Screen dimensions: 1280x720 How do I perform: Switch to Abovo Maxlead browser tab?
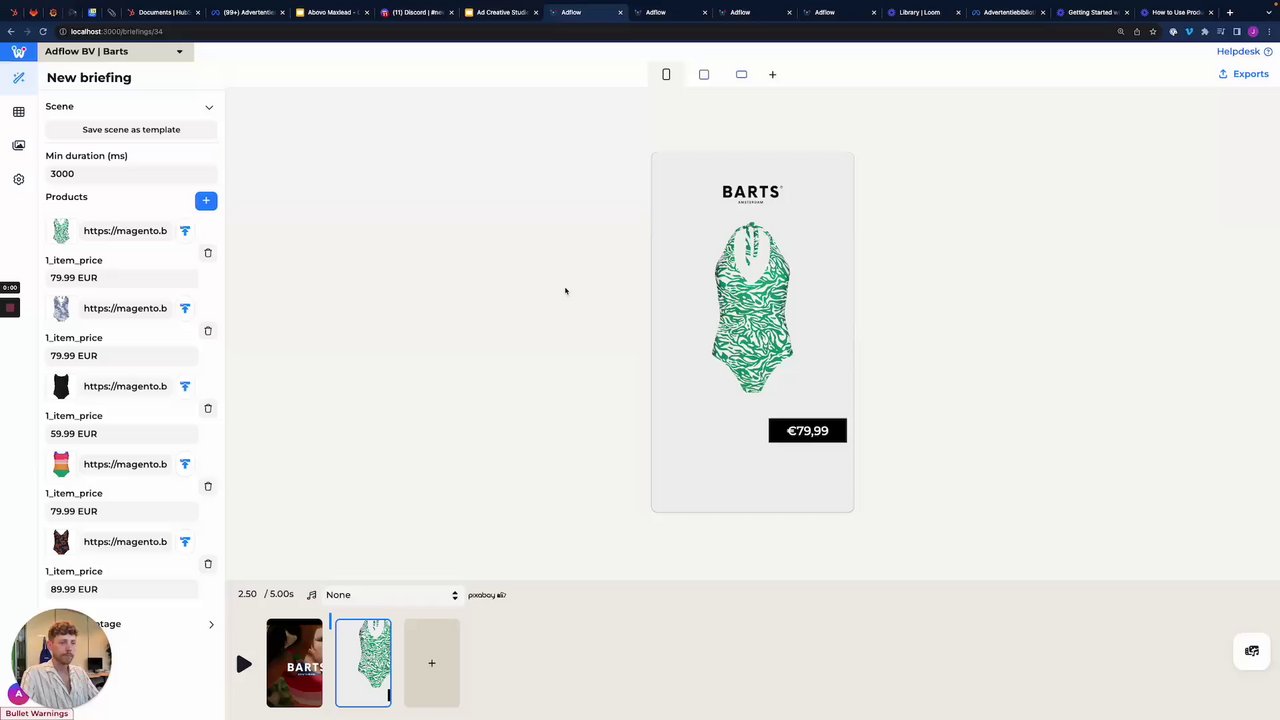(332, 12)
